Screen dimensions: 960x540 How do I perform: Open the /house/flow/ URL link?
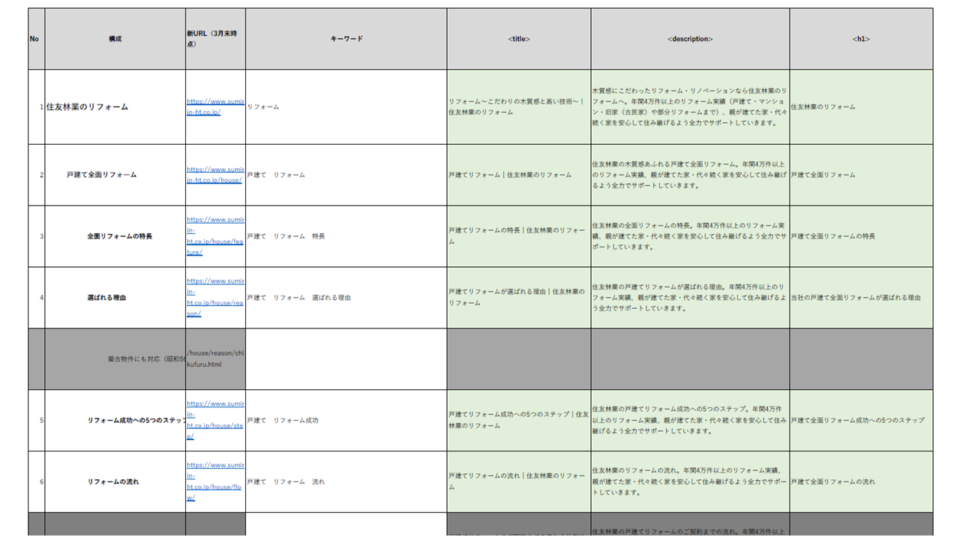click(x=215, y=482)
